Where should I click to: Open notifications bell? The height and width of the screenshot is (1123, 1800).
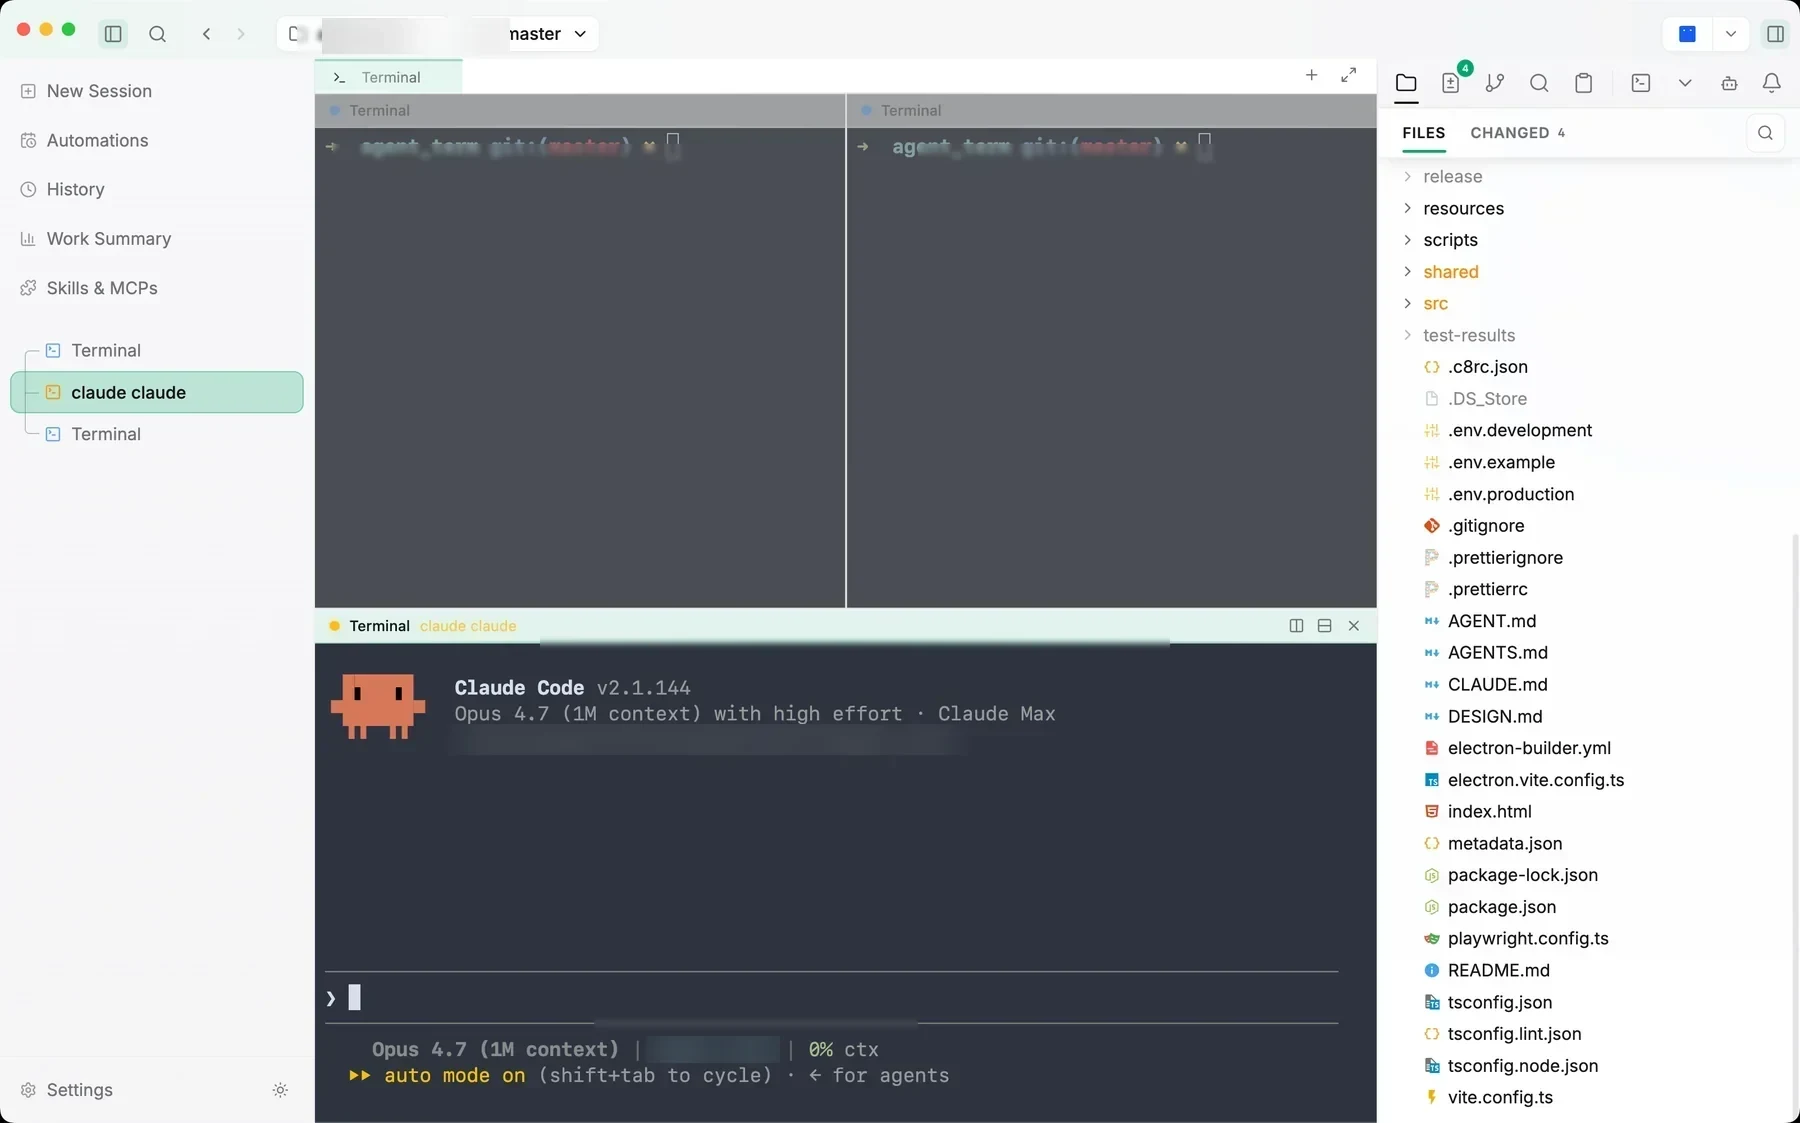[x=1772, y=83]
